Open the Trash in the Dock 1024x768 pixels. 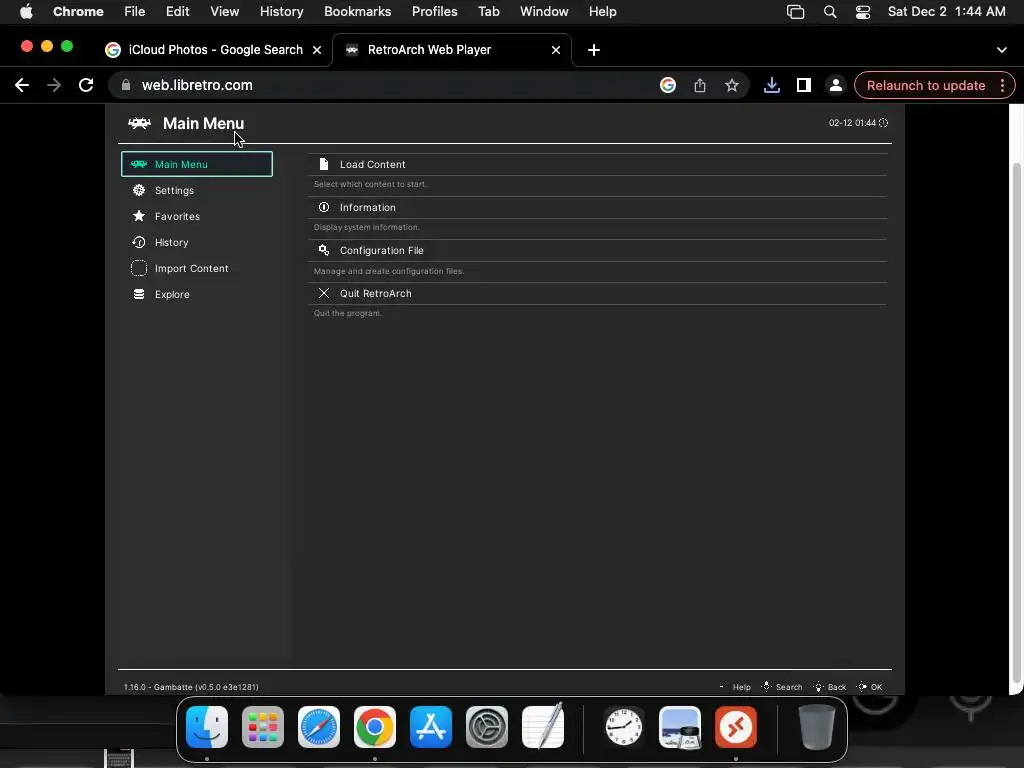click(816, 726)
